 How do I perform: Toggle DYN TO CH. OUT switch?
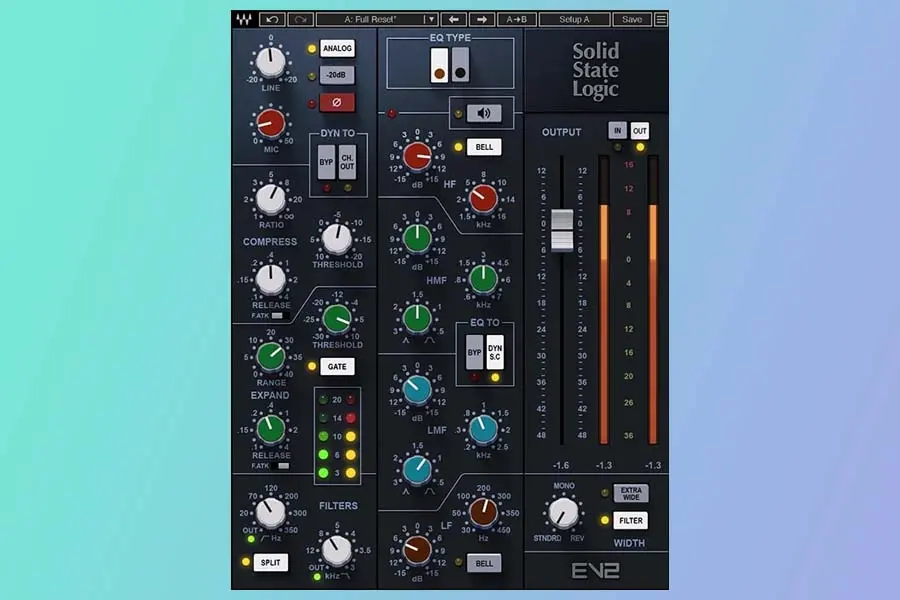tap(347, 161)
